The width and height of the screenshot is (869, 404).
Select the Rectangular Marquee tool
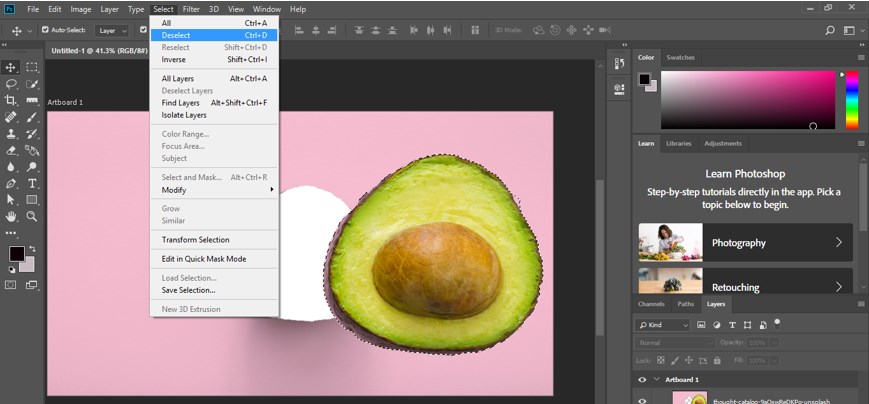(32, 67)
